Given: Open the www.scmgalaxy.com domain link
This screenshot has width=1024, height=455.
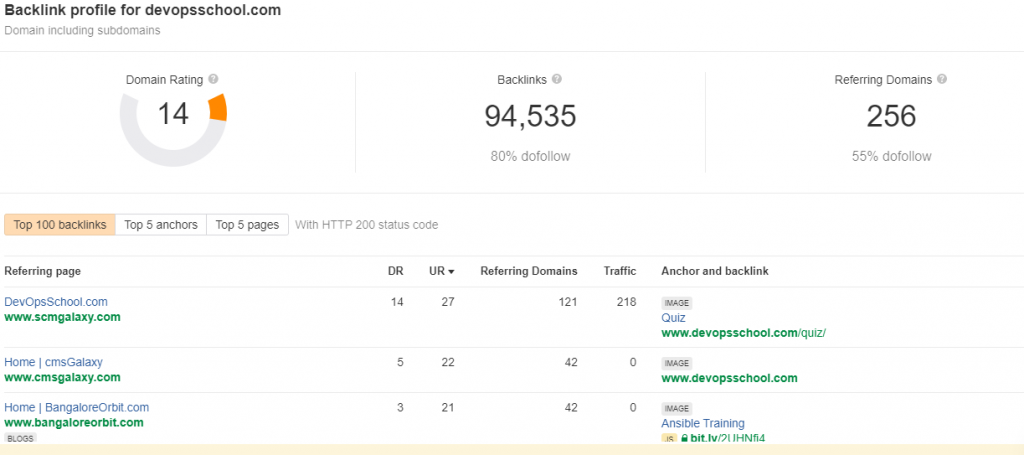Looking at the screenshot, I should point(63,317).
